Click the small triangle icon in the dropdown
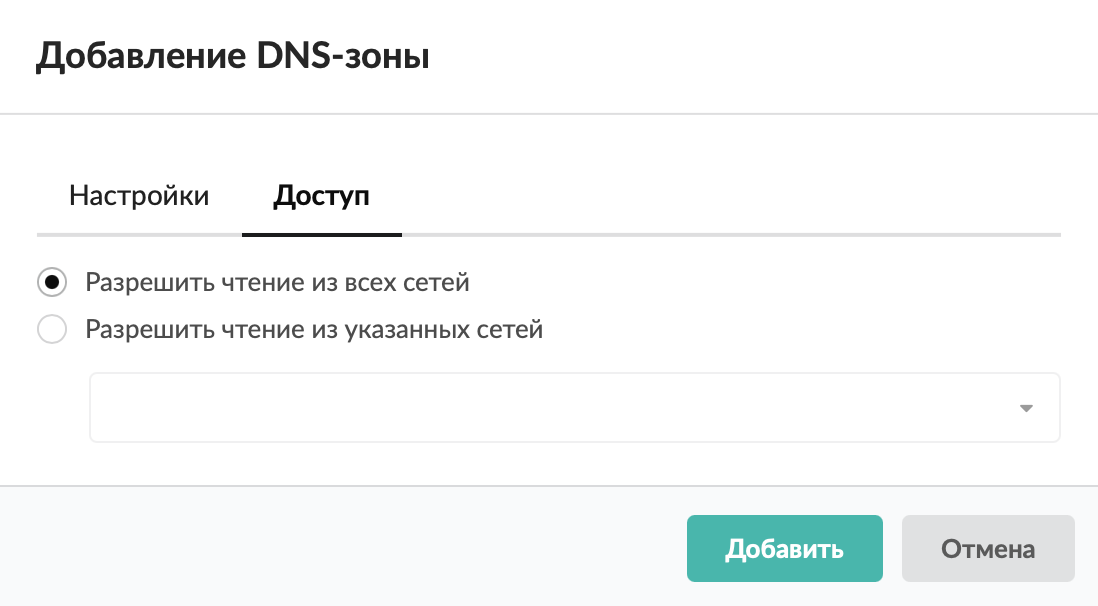 (x=1025, y=408)
